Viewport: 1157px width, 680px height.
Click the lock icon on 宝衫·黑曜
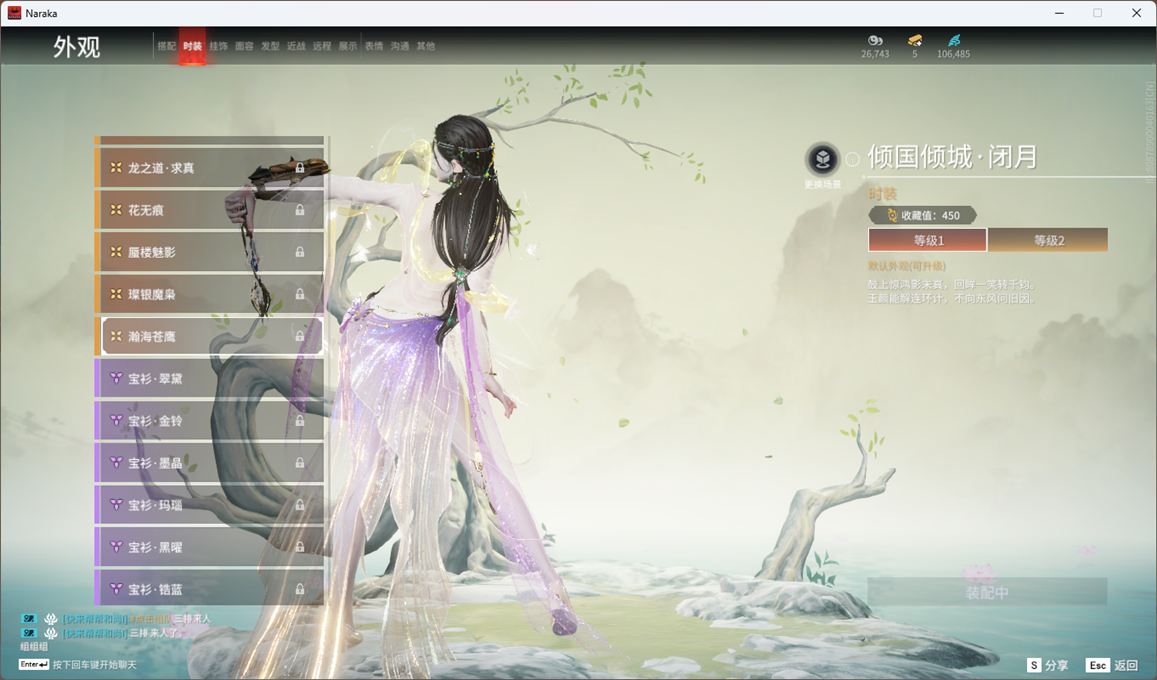300,547
